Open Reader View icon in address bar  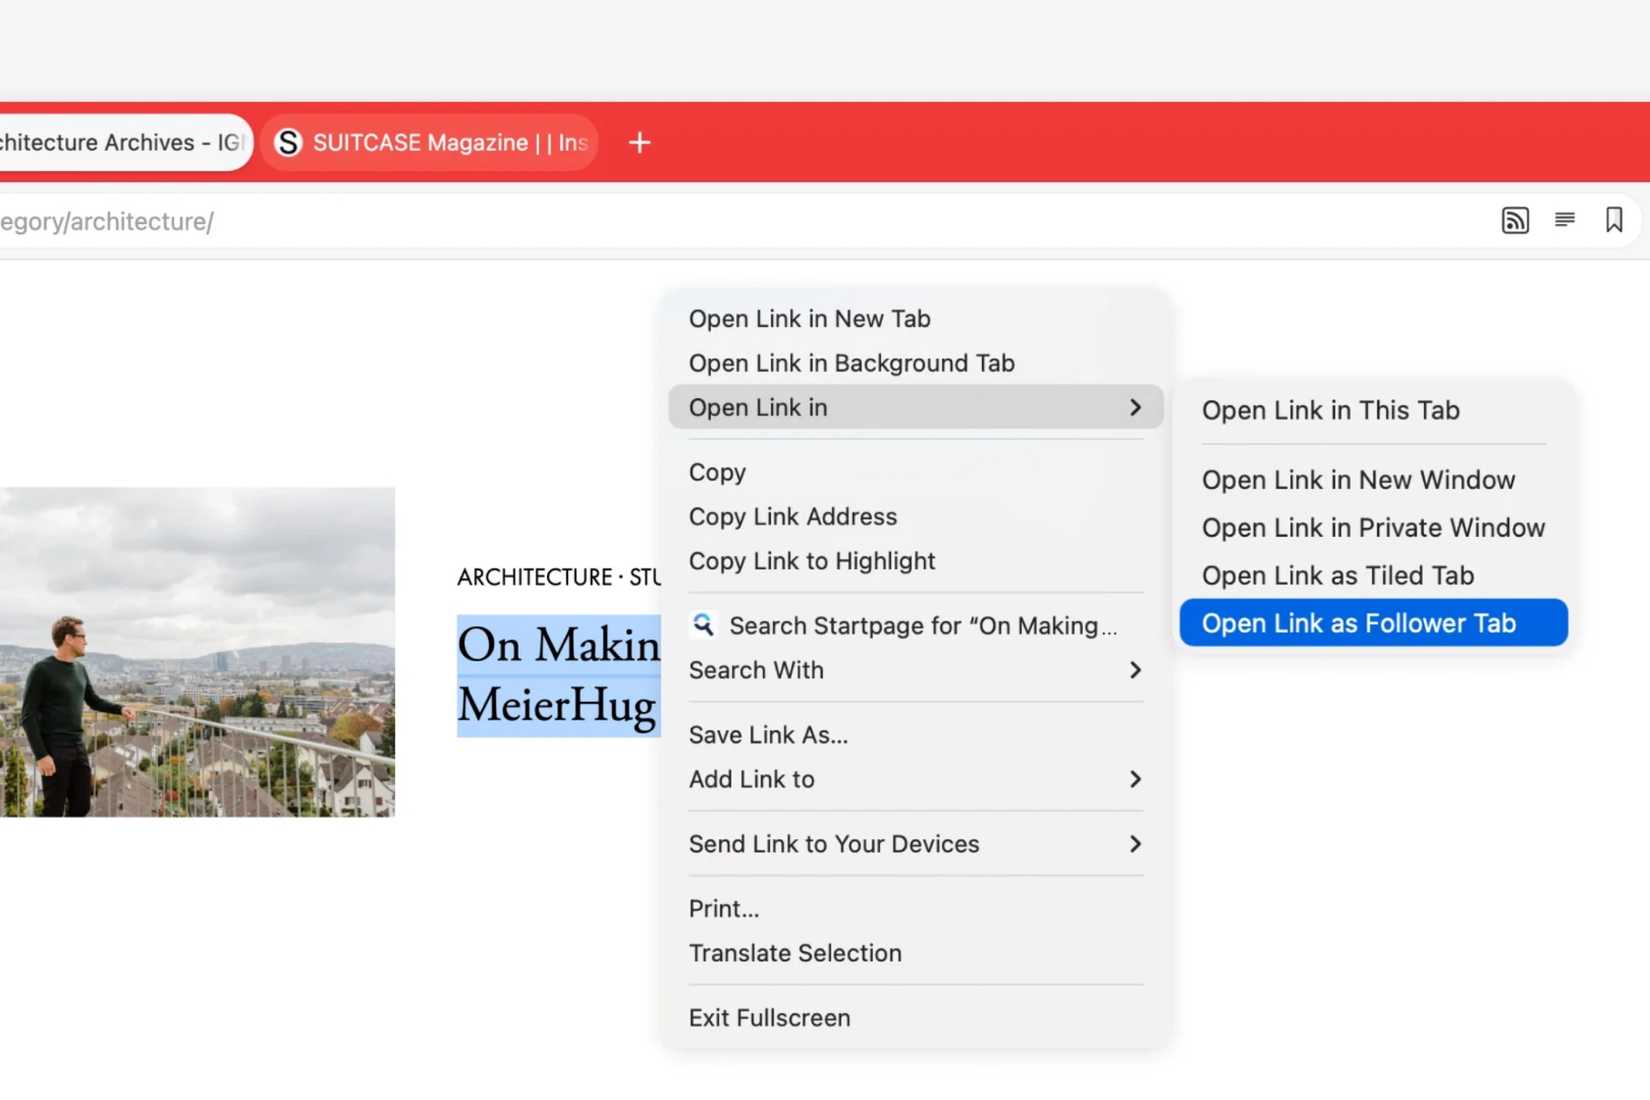[x=1564, y=220]
